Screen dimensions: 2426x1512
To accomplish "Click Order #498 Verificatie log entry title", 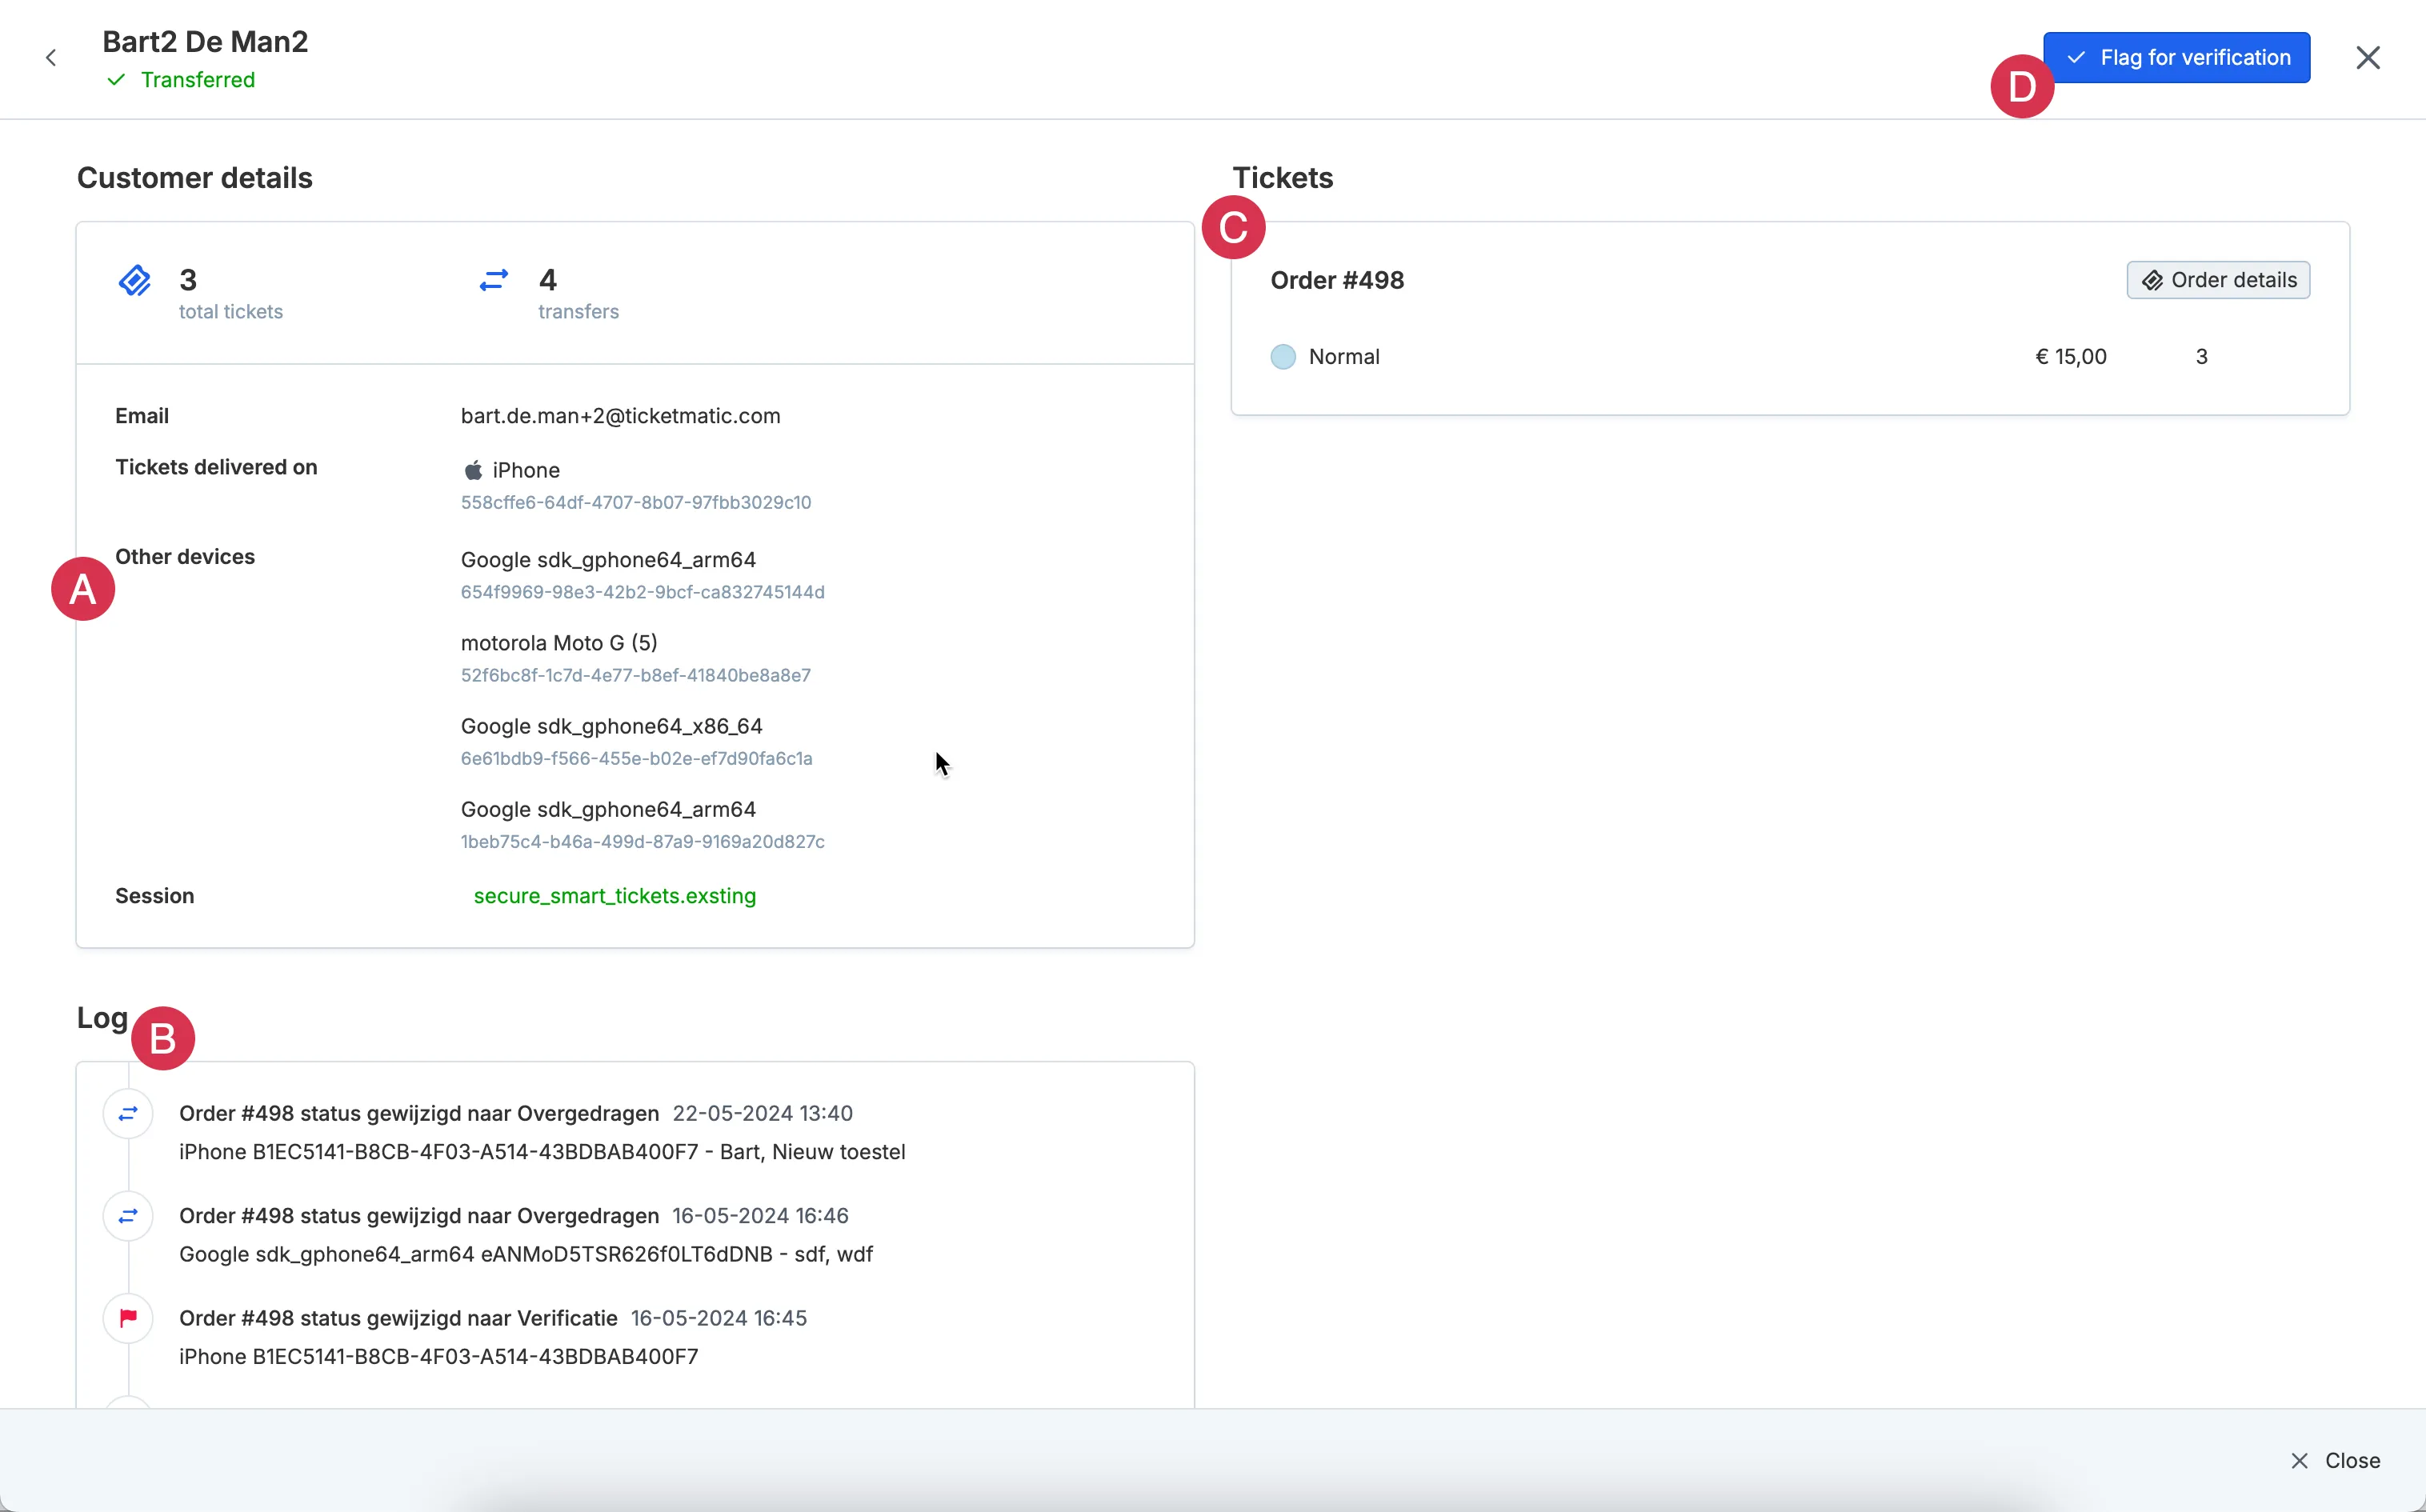I will click(398, 1318).
